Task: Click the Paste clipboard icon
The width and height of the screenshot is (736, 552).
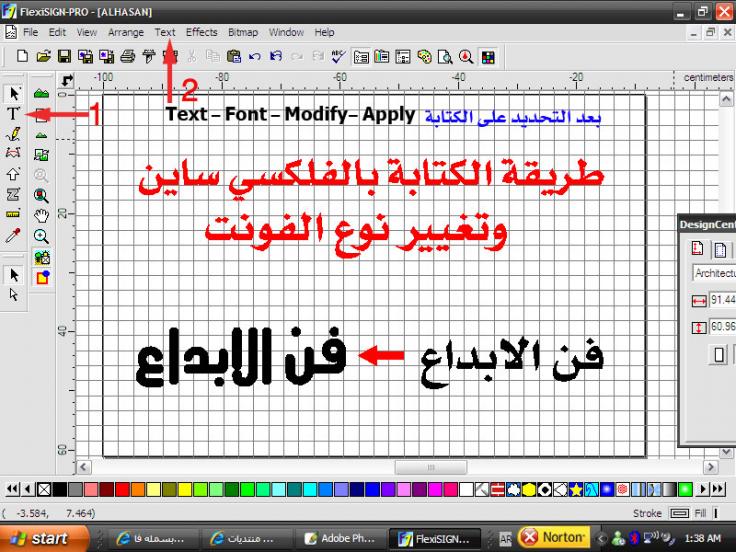Action: (x=232, y=58)
